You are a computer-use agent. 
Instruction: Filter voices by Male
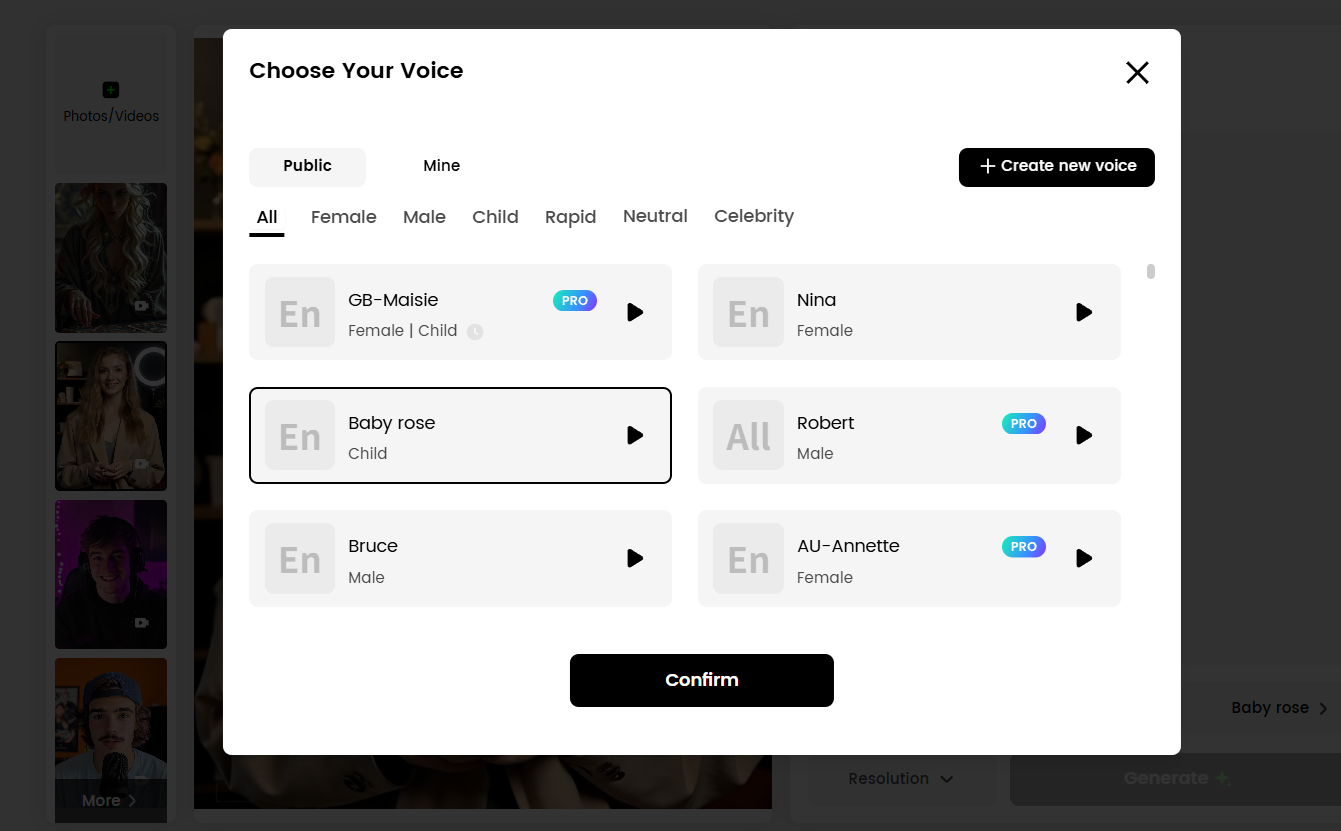pos(424,217)
